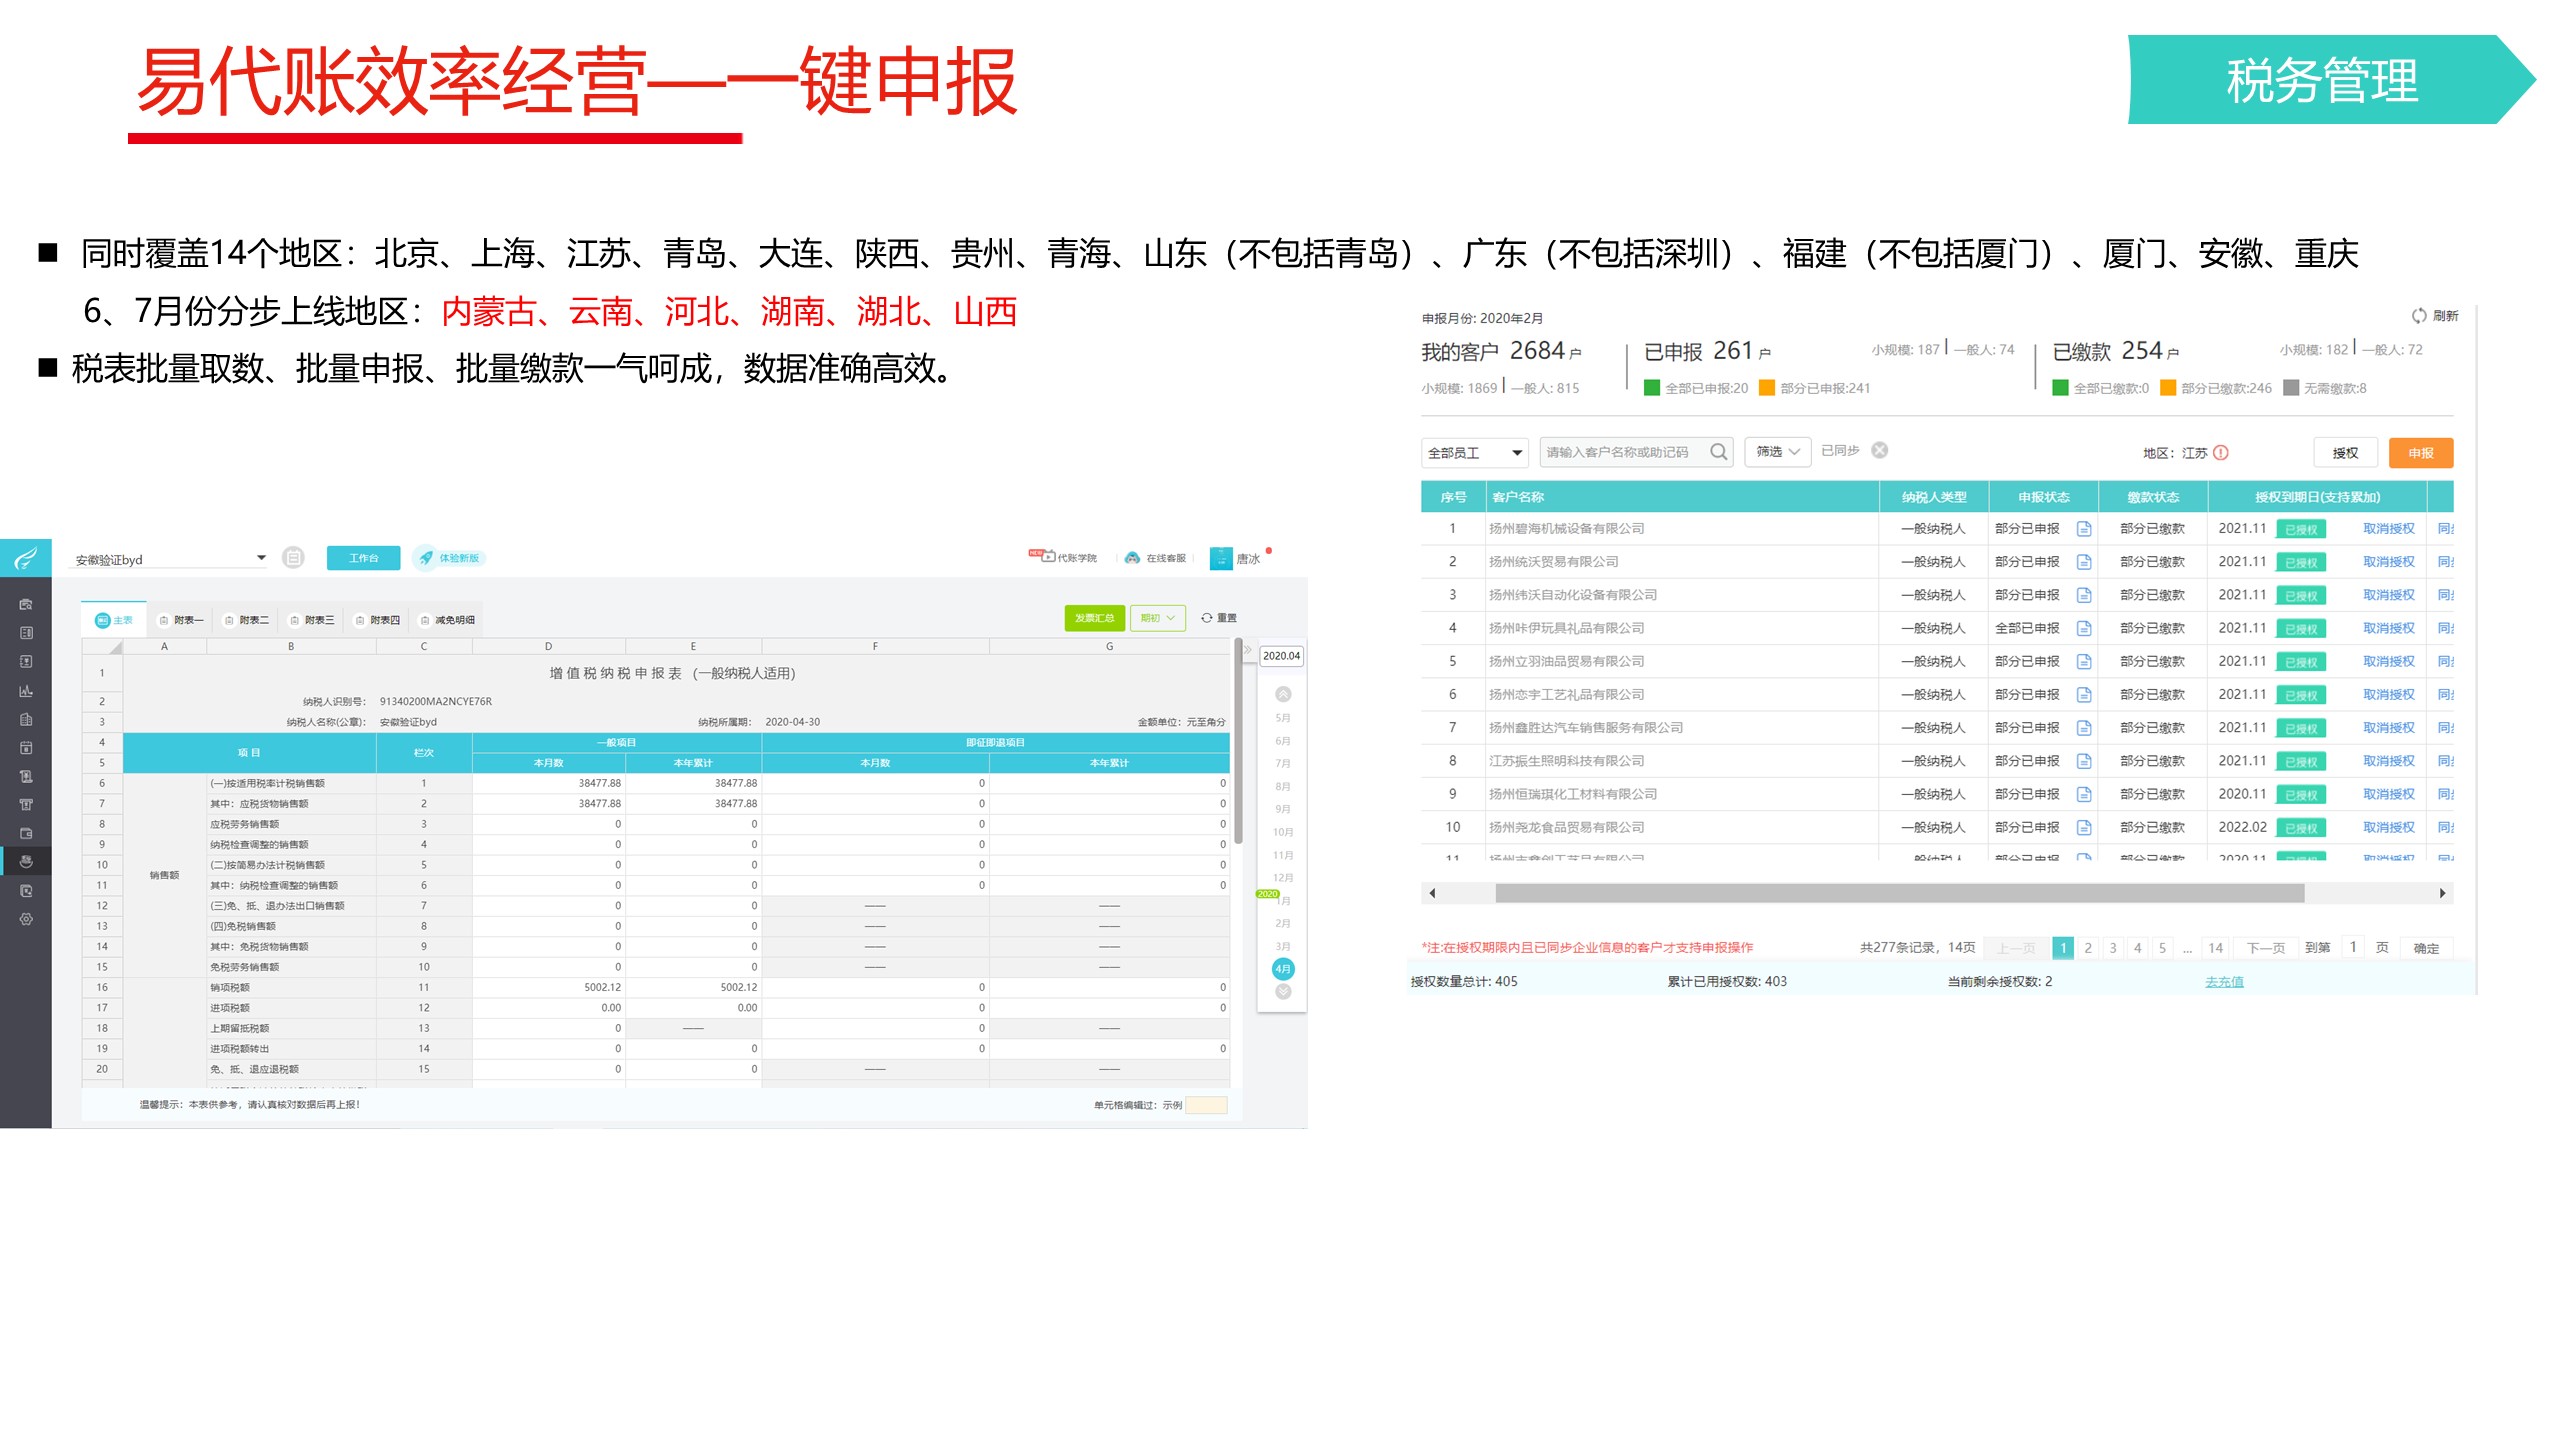Switch to the 附表二 tab
Viewport: 2560px width, 1440px height.
click(247, 620)
